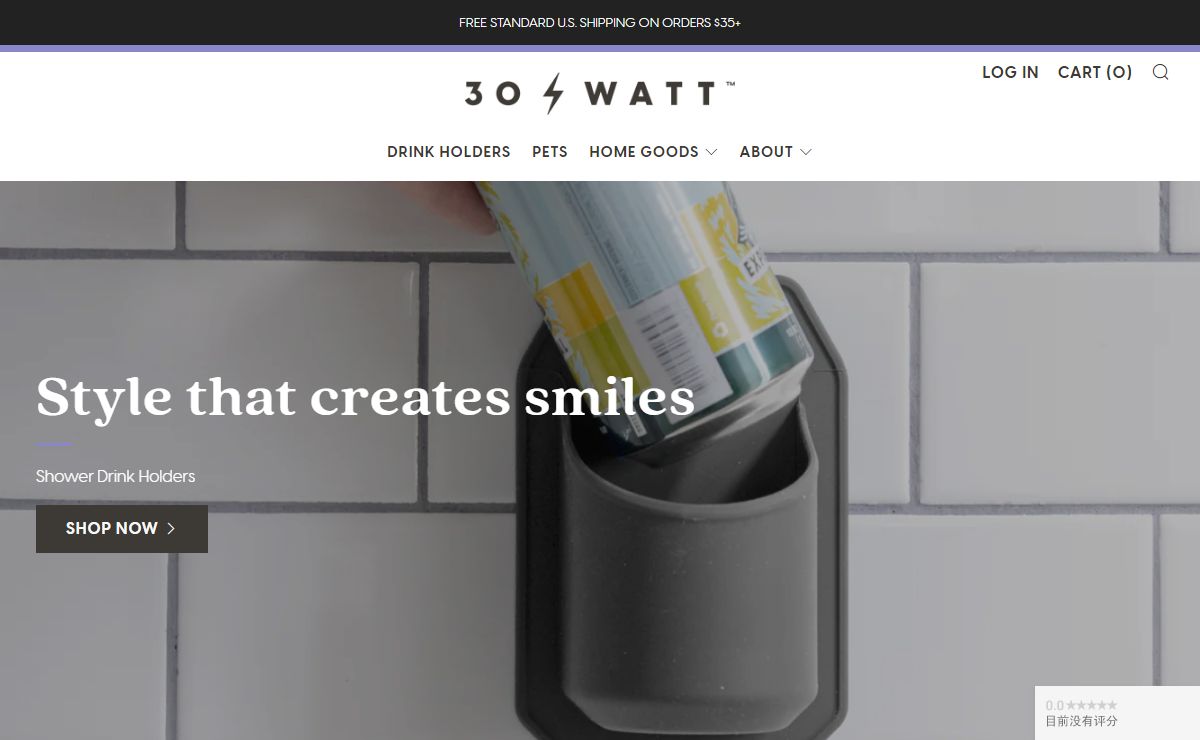Viewport: 1200px width, 740px height.
Task: Open the LOG IN link
Action: [x=1010, y=72]
